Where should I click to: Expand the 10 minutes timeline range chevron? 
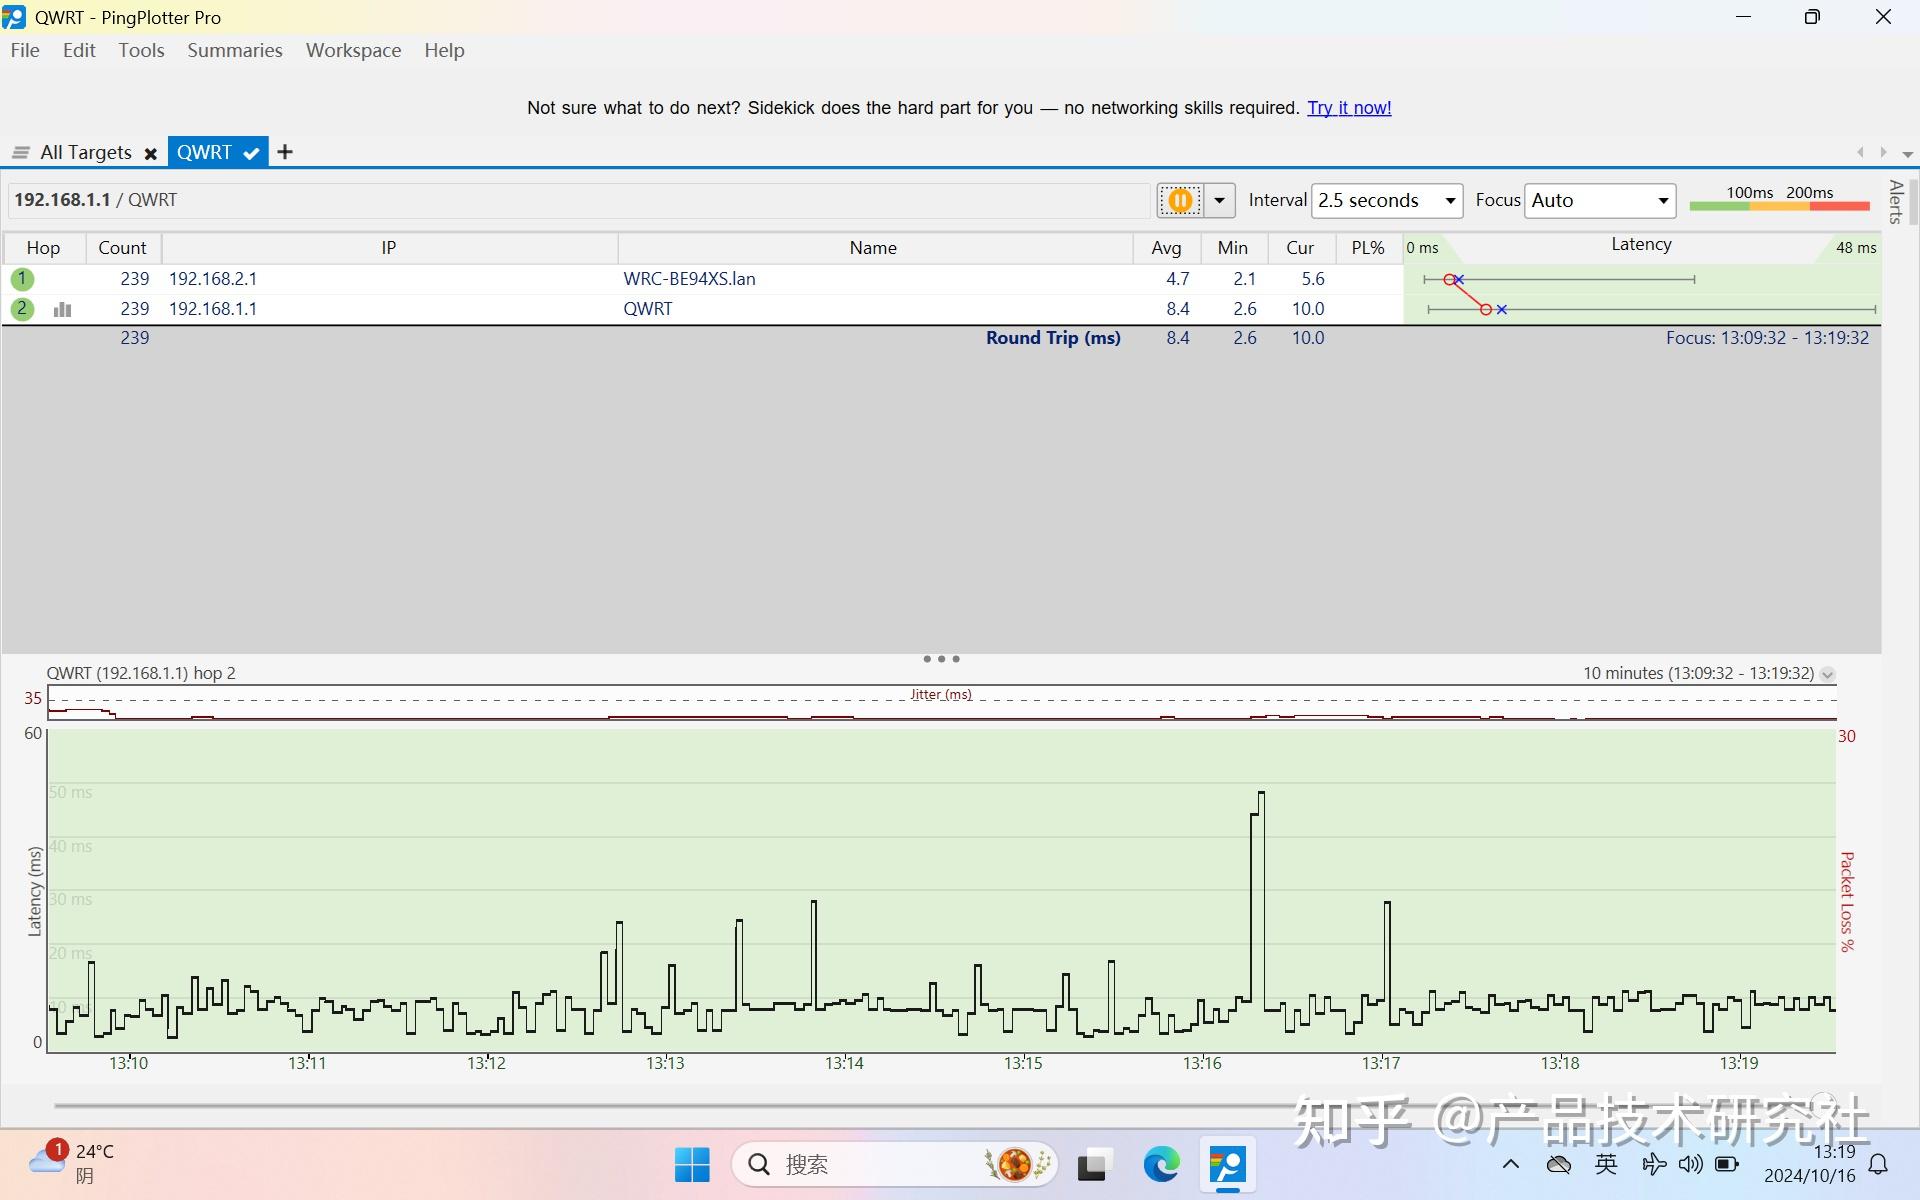1827,674
